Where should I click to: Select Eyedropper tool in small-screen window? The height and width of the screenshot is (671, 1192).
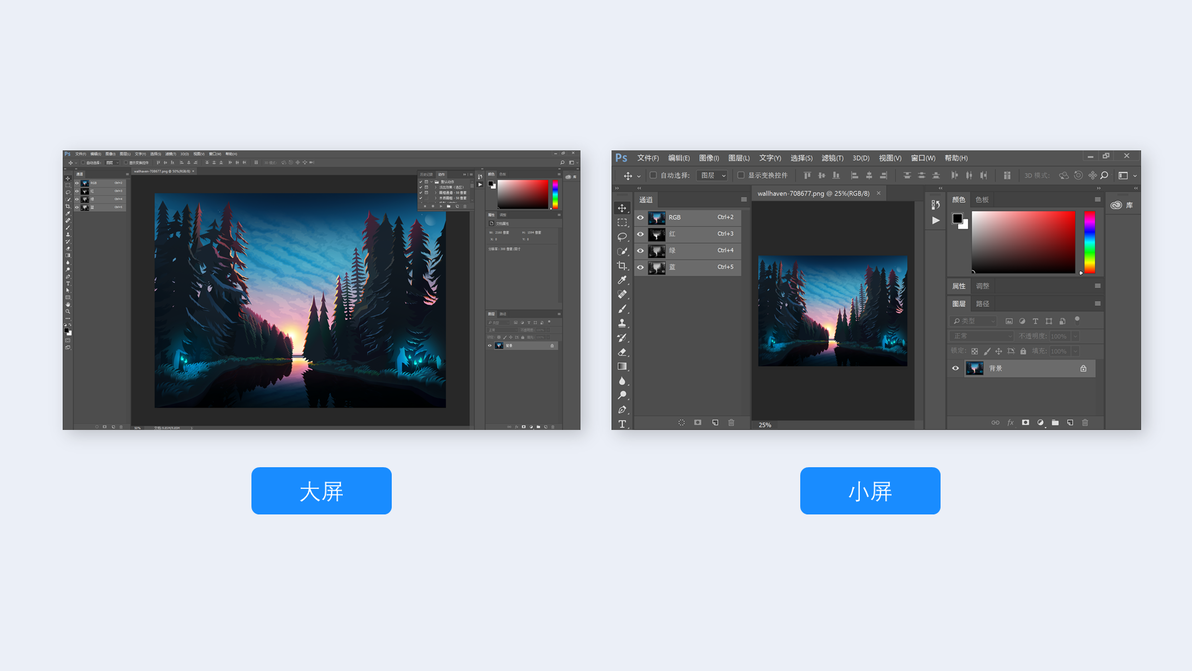click(x=623, y=280)
